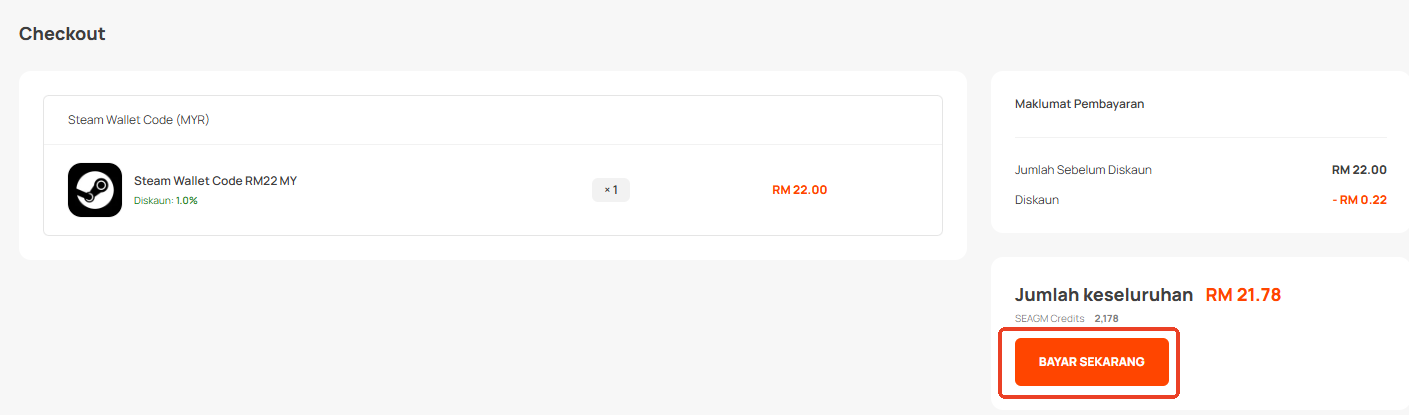The height and width of the screenshot is (415, 1409).
Task: Click the Jumlah keseluruhan label
Action: (x=1104, y=295)
